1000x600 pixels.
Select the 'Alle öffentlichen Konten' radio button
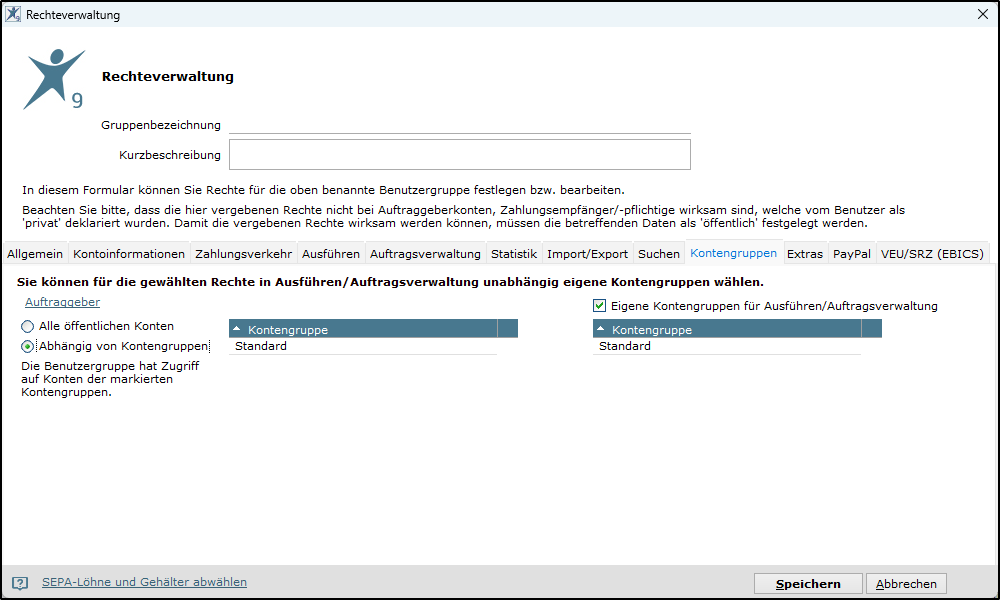point(27,326)
